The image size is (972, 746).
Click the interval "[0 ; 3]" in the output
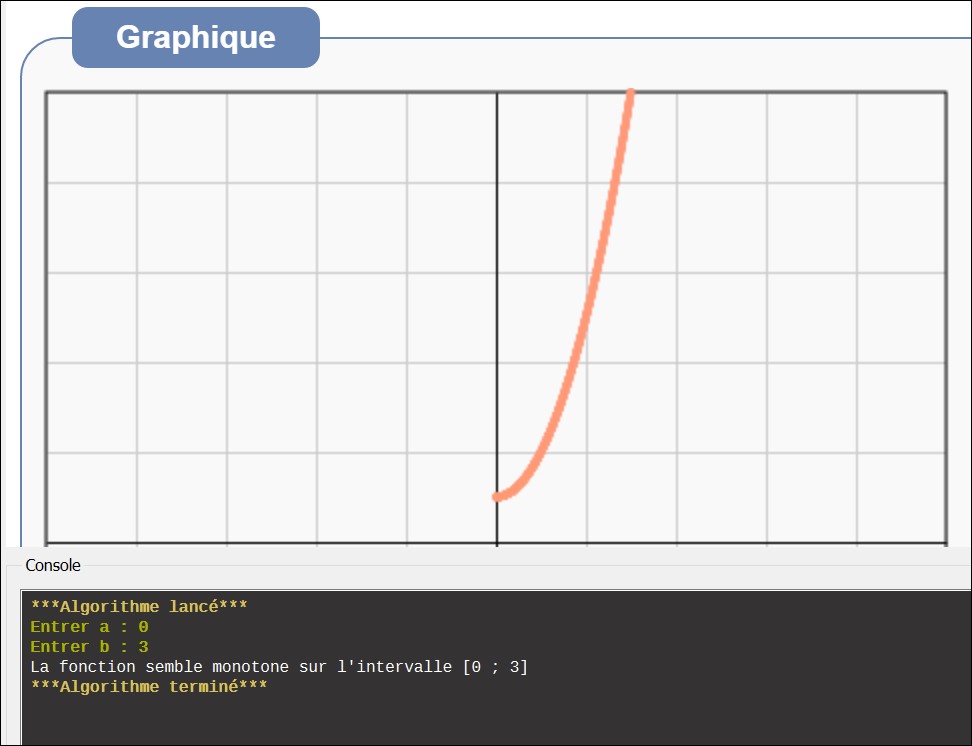(x=495, y=667)
